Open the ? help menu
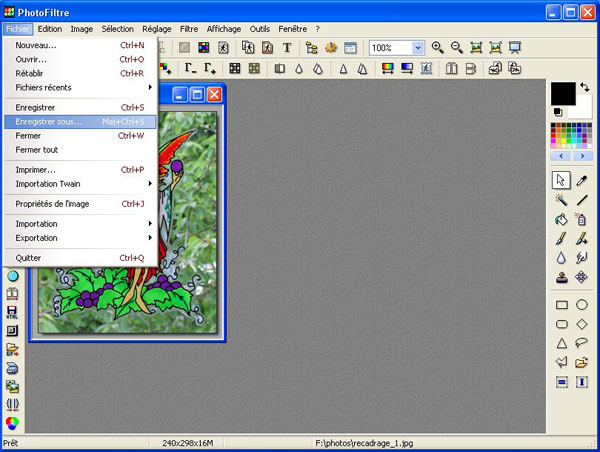The image size is (600, 452). [x=318, y=29]
